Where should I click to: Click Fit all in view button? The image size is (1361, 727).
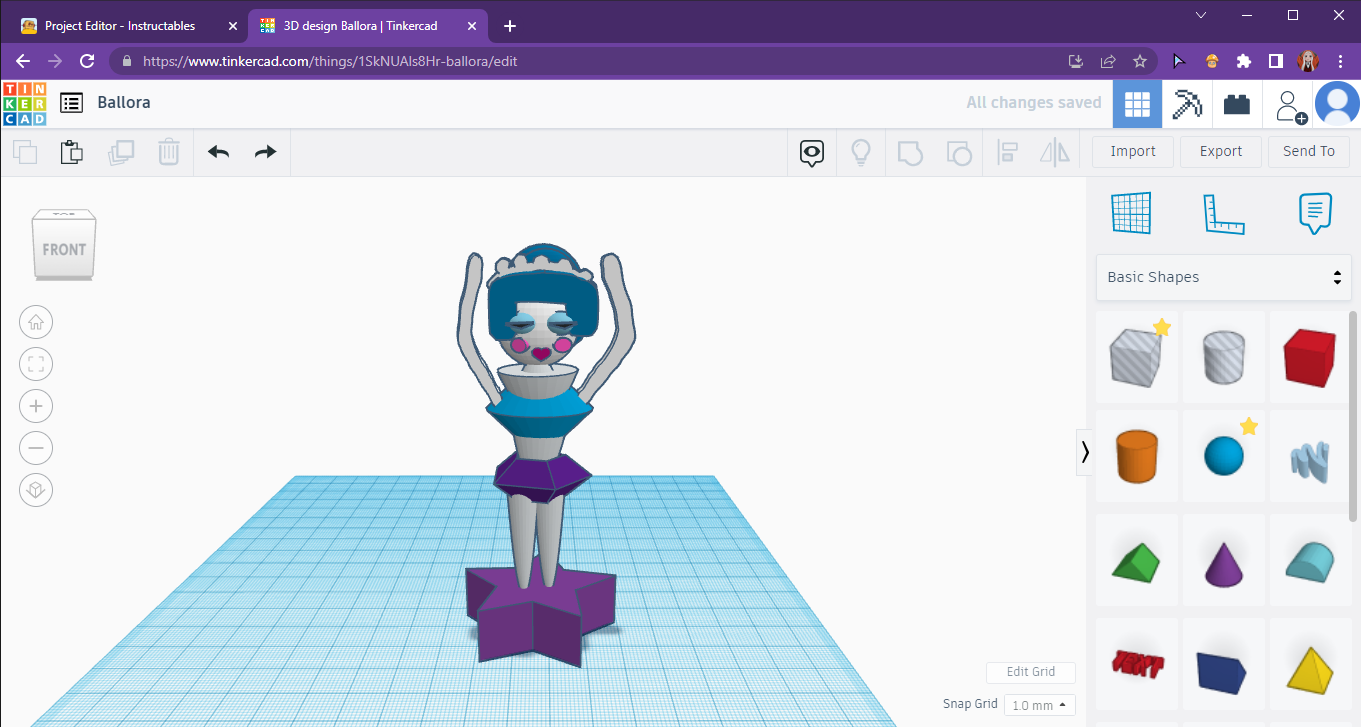[36, 364]
